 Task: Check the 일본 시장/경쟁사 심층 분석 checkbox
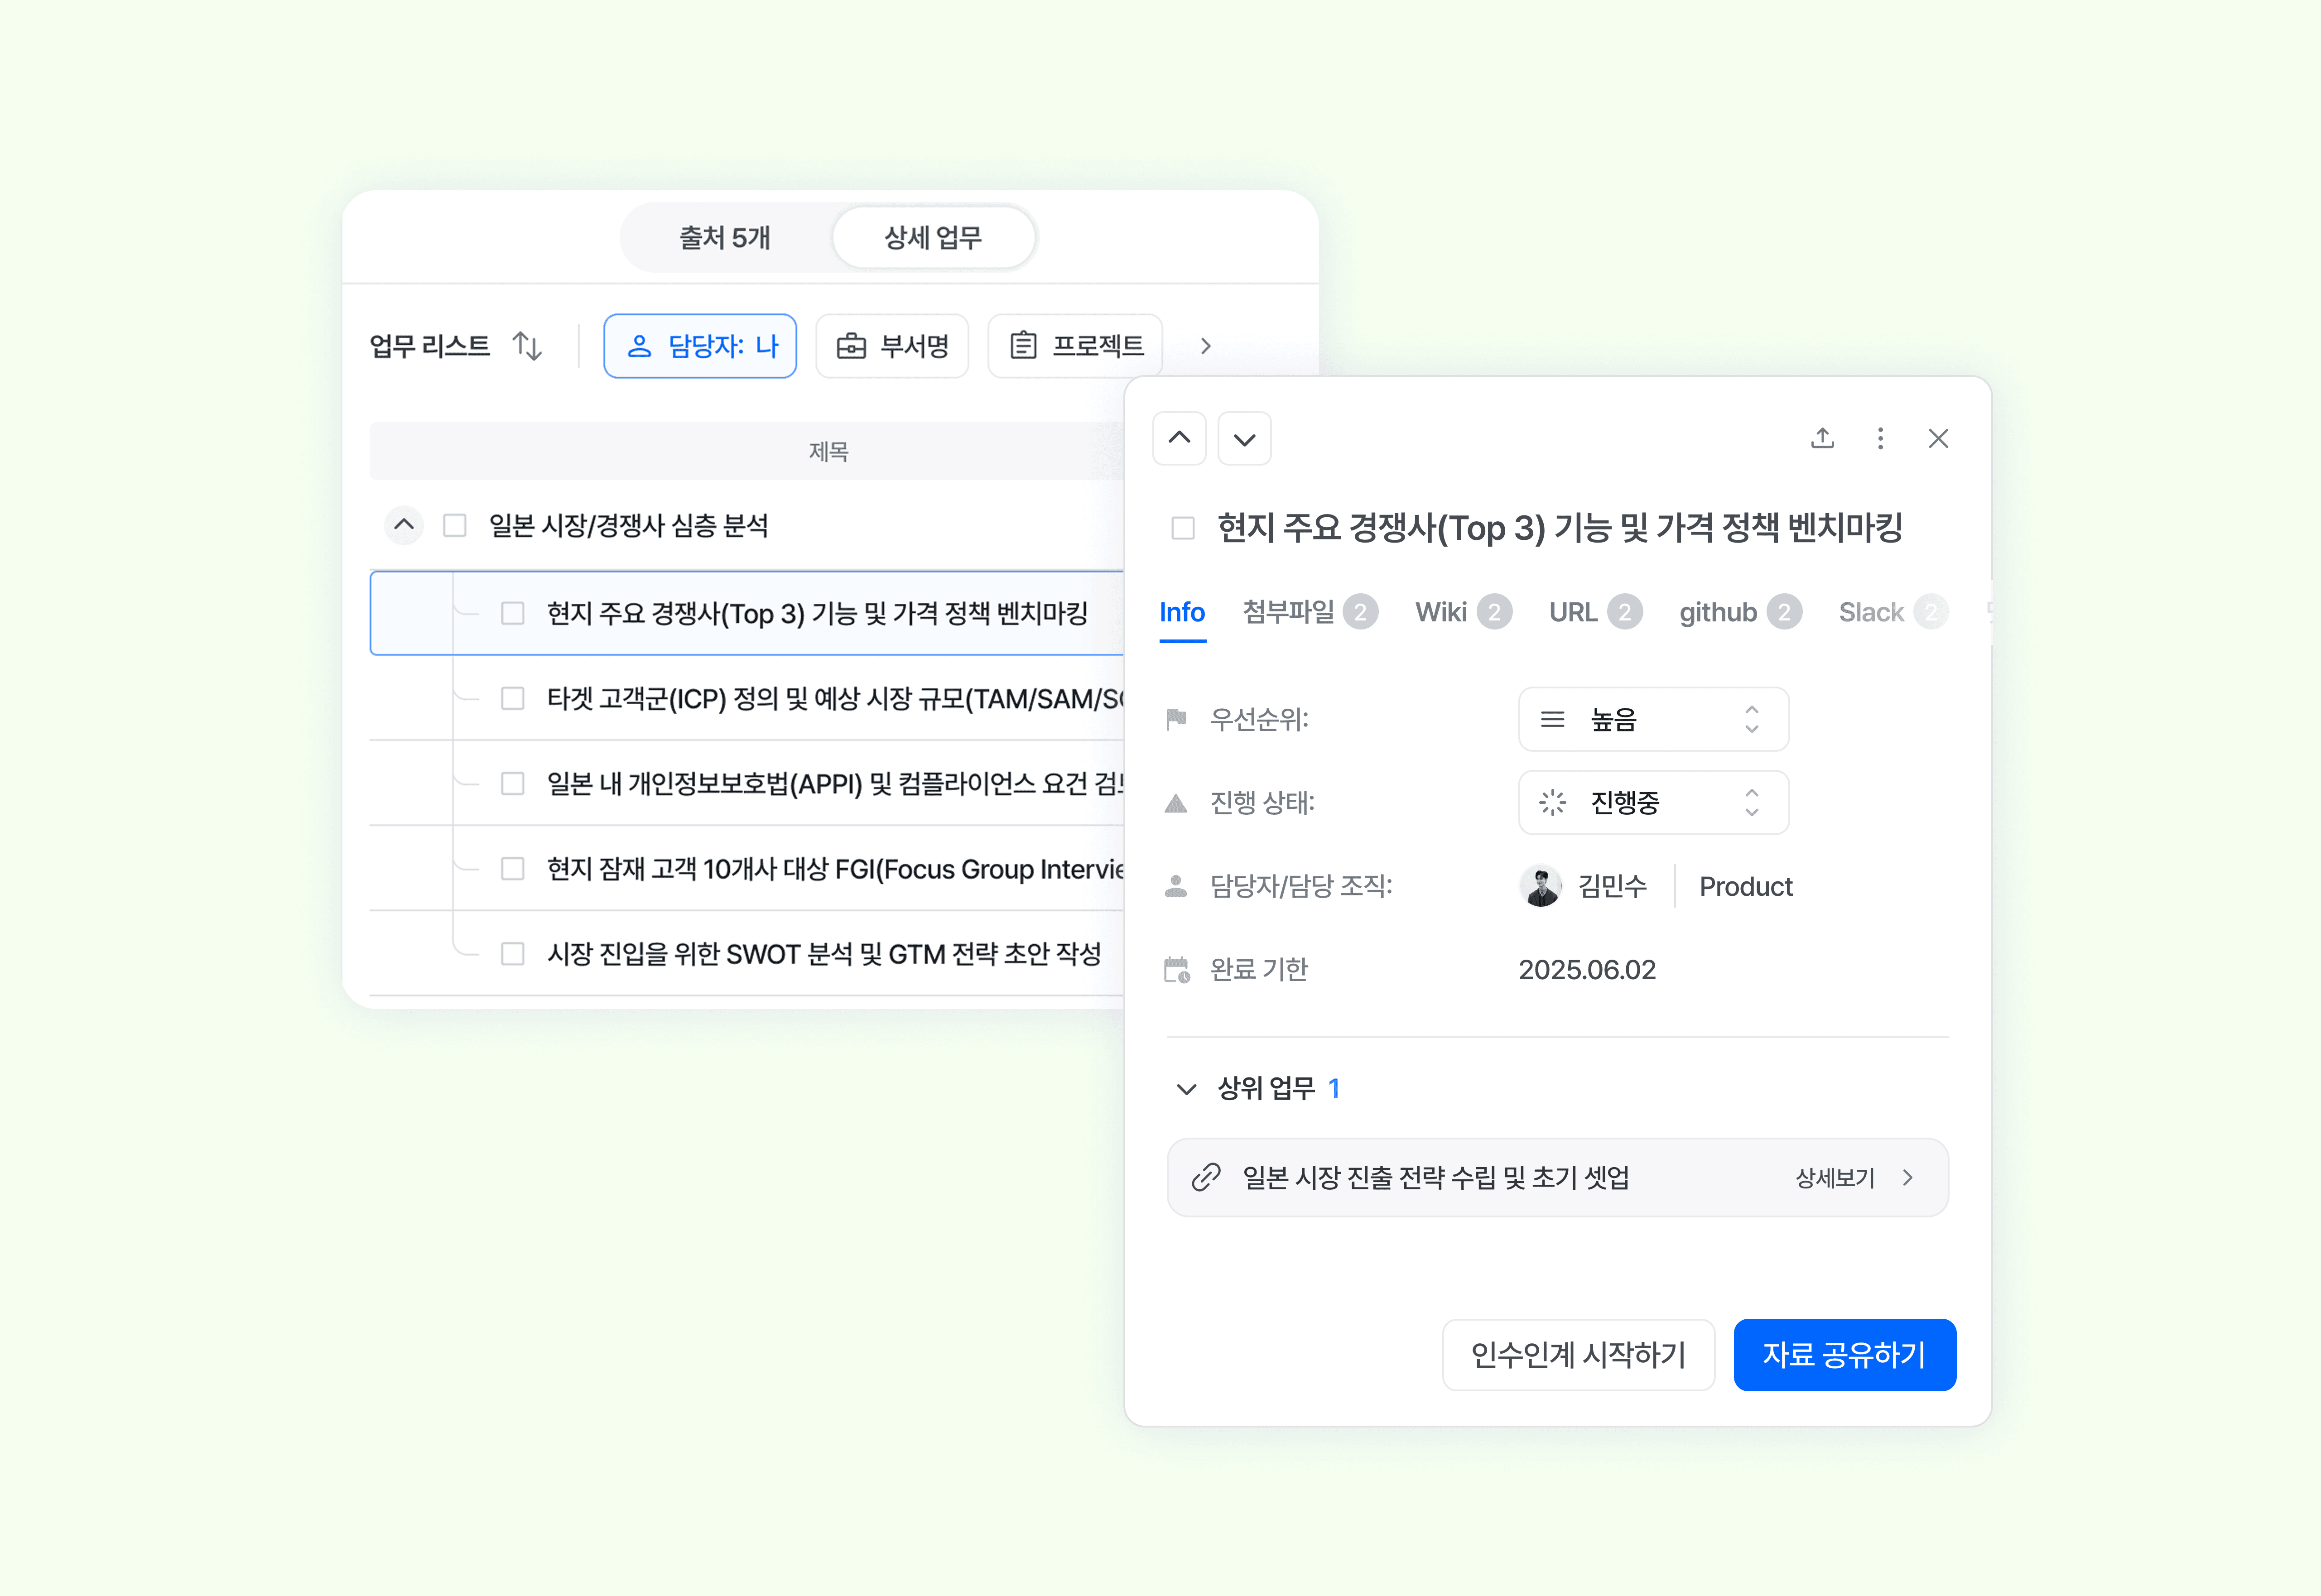coord(455,525)
